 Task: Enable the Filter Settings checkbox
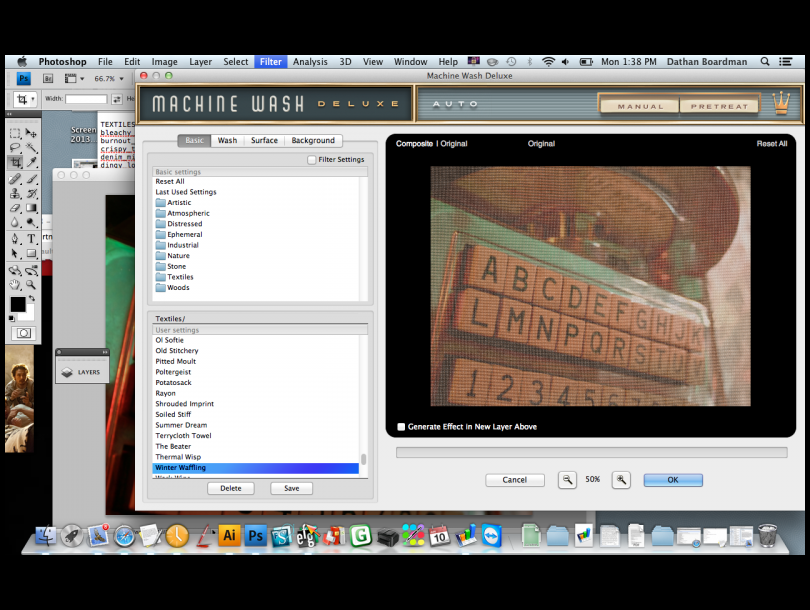(x=311, y=160)
